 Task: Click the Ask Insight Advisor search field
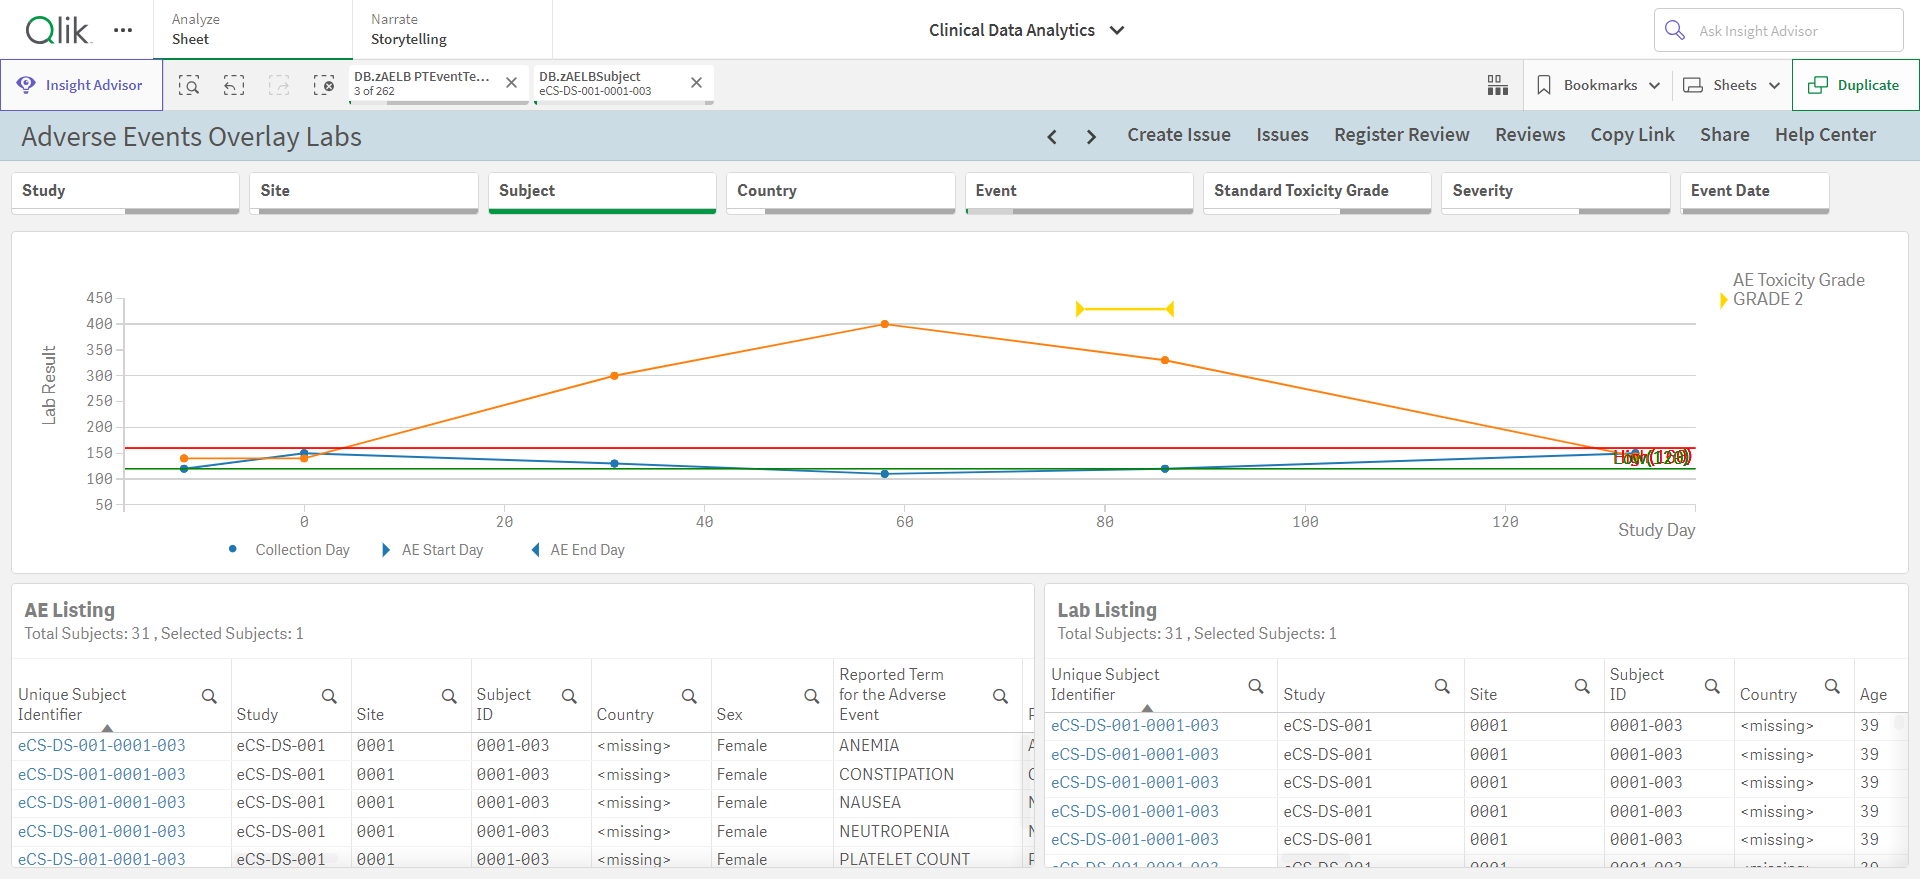1779,30
